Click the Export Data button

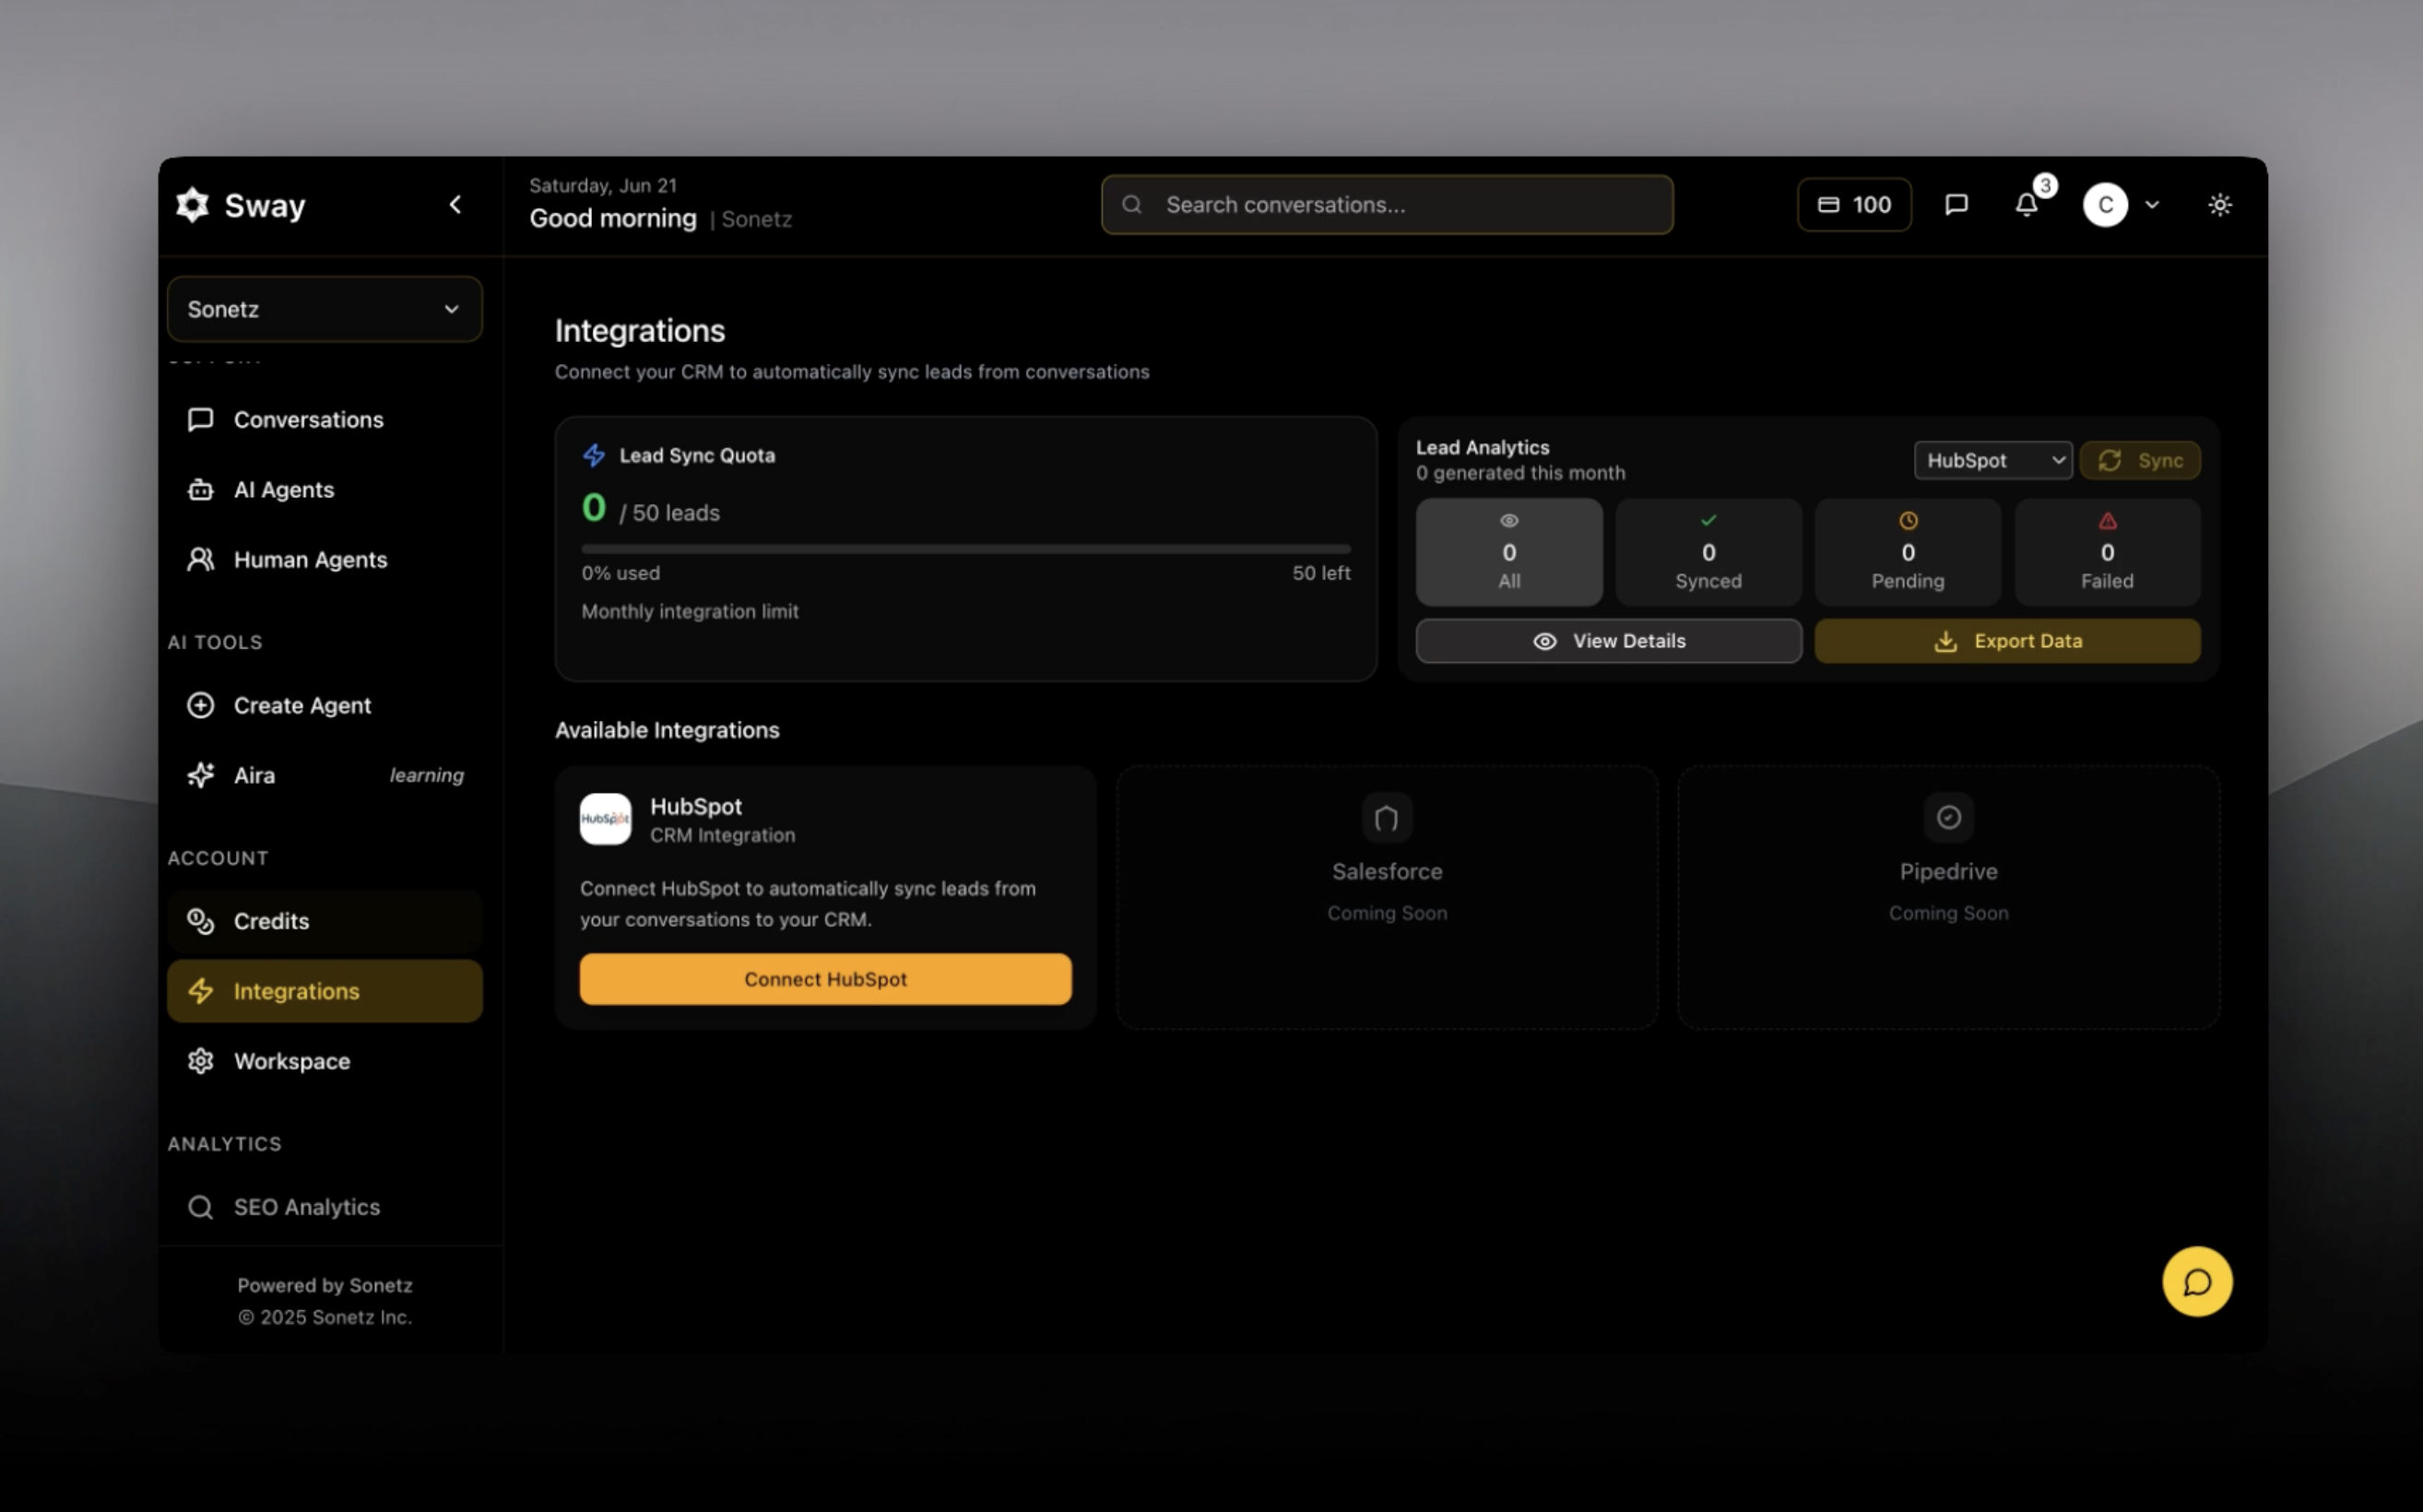point(2006,641)
